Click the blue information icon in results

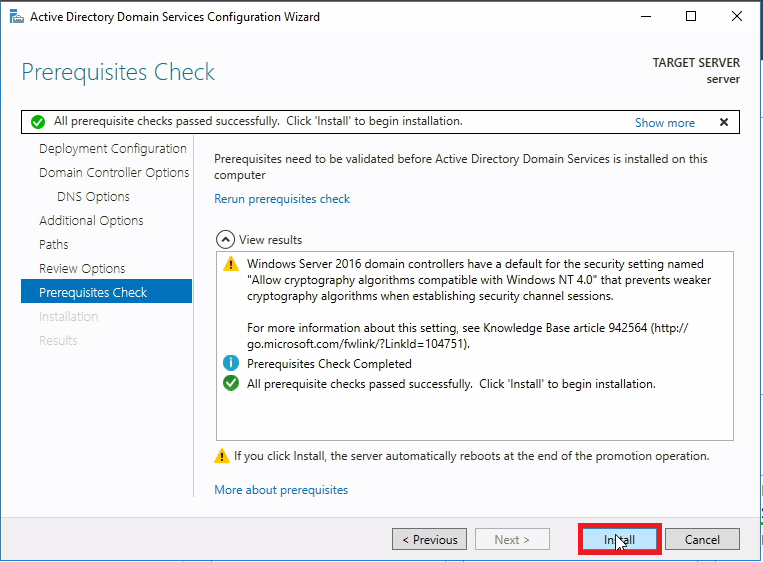[x=231, y=364]
